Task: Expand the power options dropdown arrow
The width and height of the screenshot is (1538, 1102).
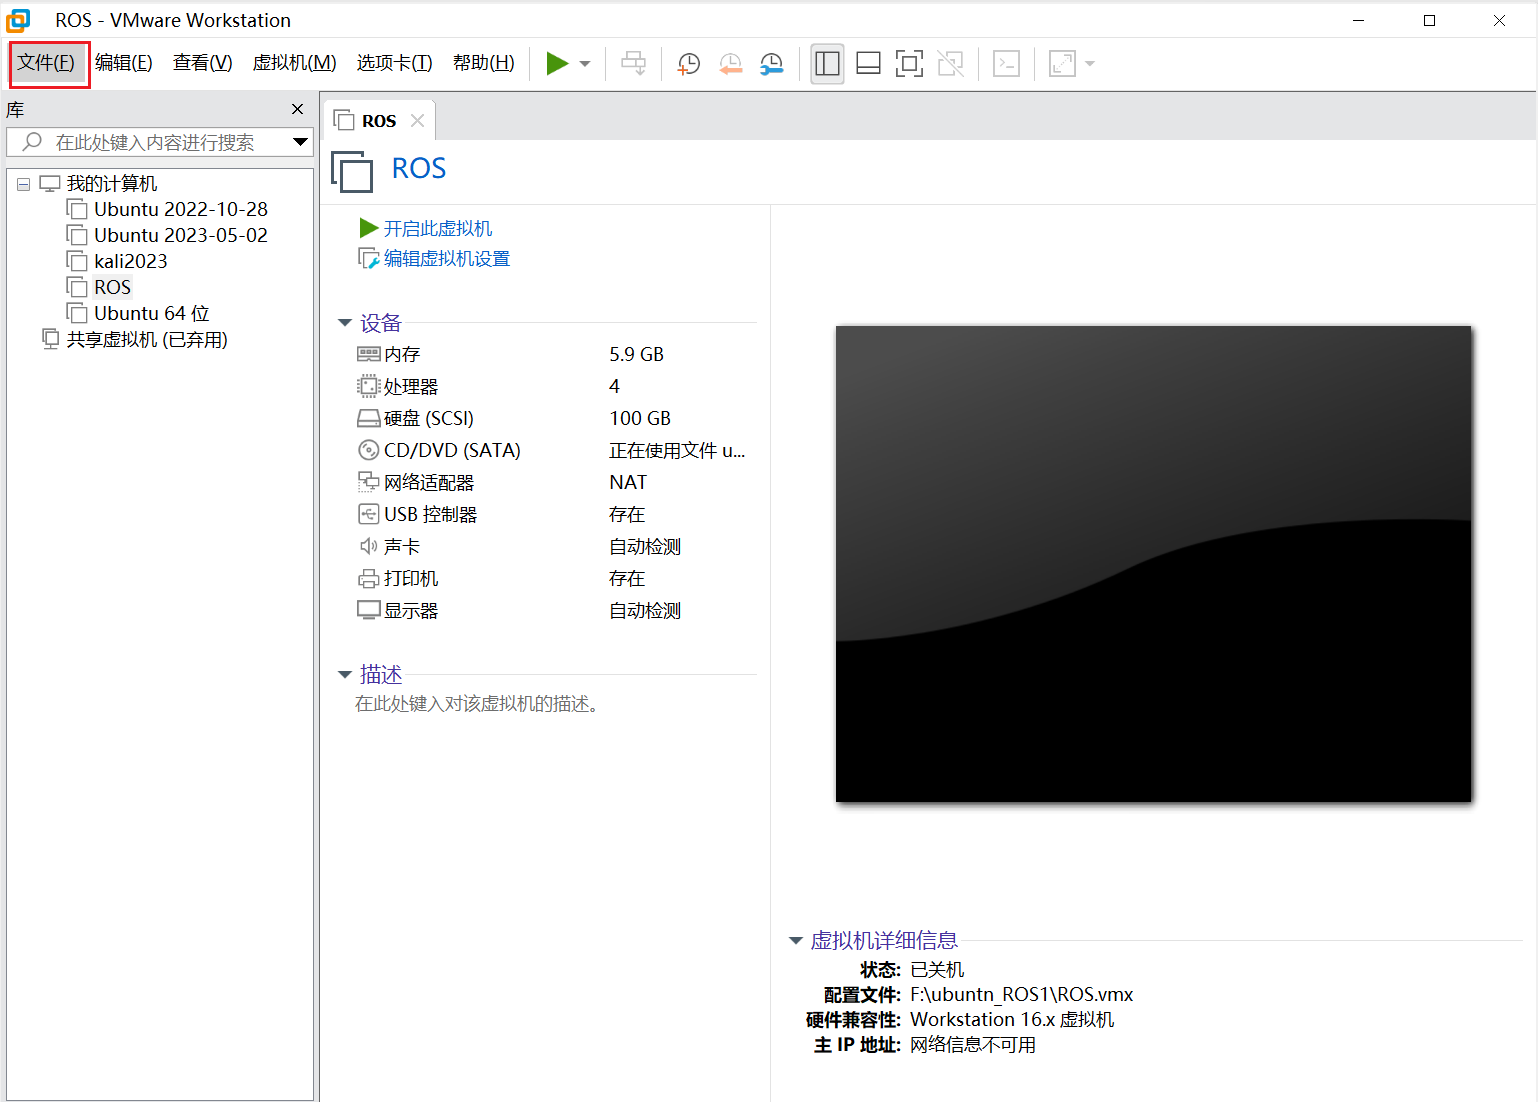Action: (x=585, y=64)
